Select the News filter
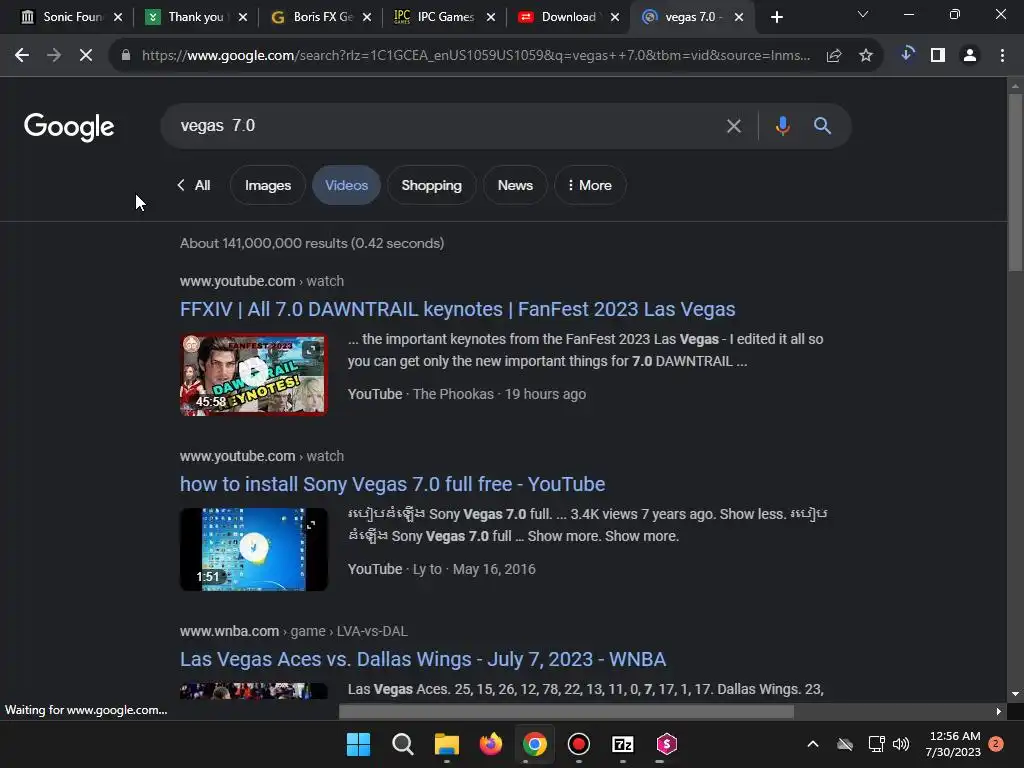The height and width of the screenshot is (768, 1024). click(x=515, y=185)
